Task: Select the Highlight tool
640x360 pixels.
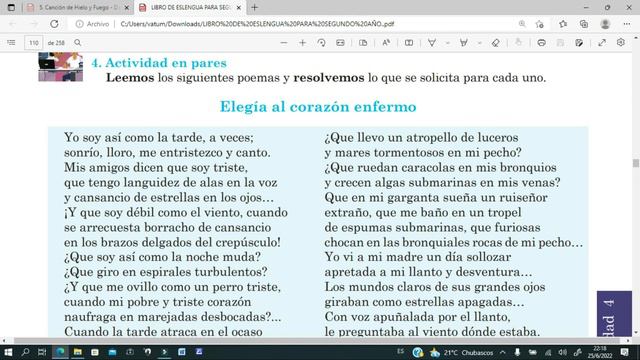Action: 464,43
